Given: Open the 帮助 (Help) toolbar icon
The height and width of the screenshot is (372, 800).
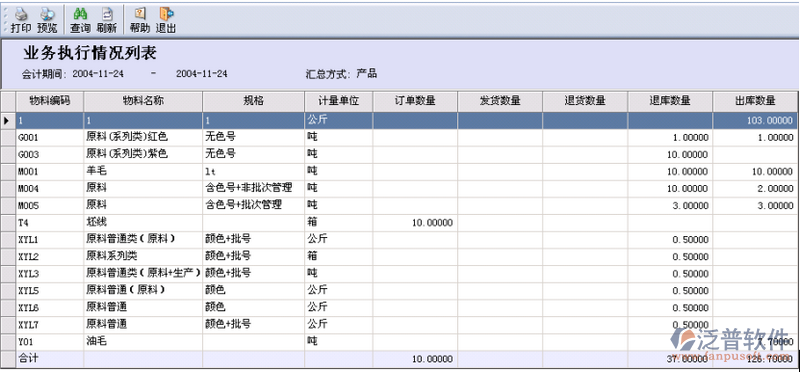Looking at the screenshot, I should [140, 14].
